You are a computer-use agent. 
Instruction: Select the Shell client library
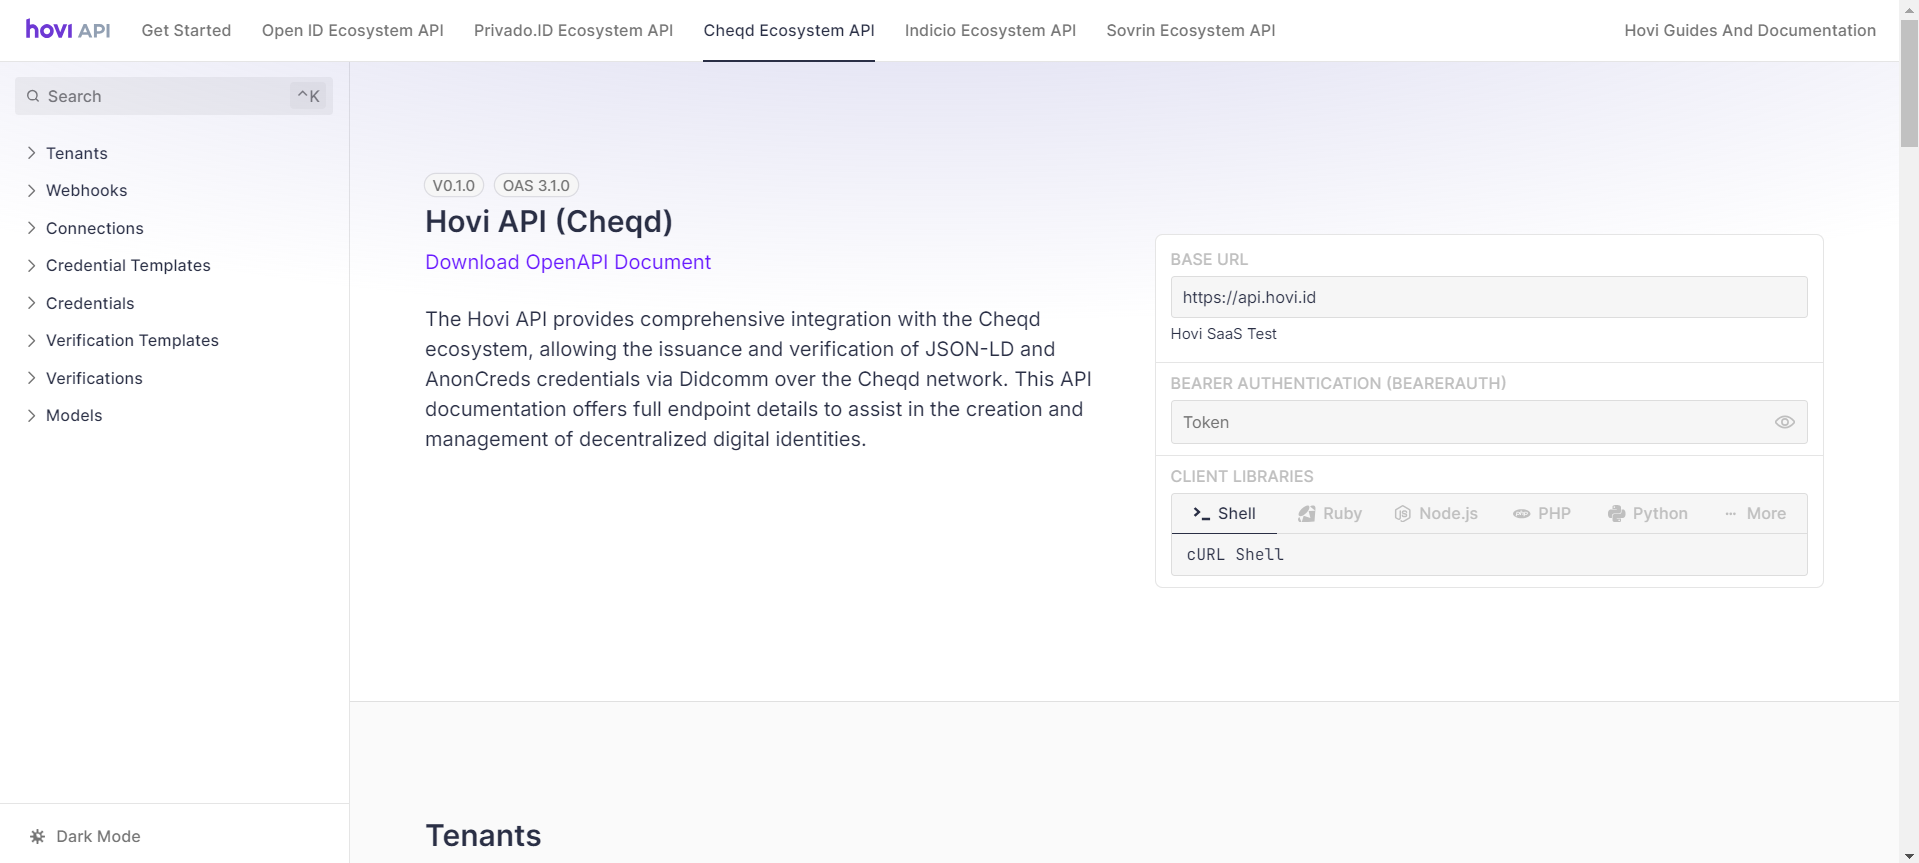point(1224,513)
